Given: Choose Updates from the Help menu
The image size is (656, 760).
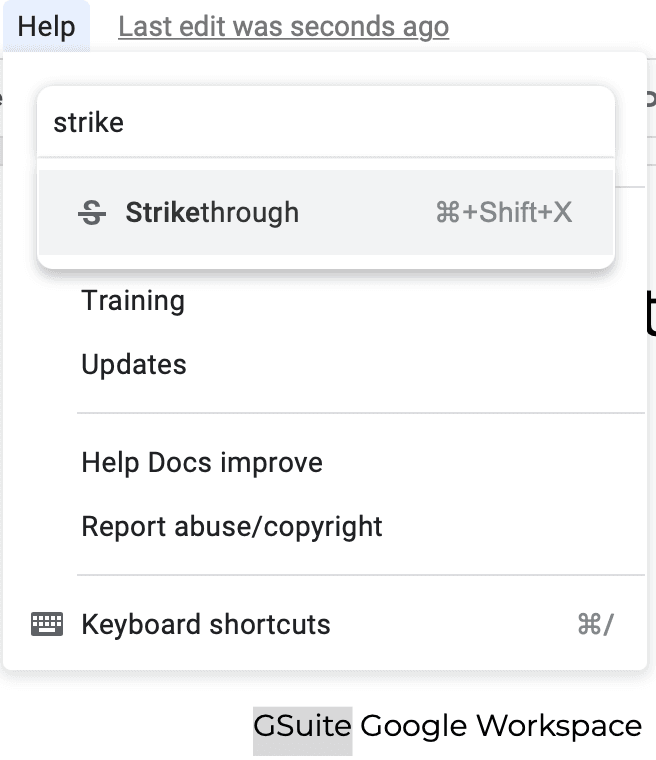Looking at the screenshot, I should tap(134, 364).
